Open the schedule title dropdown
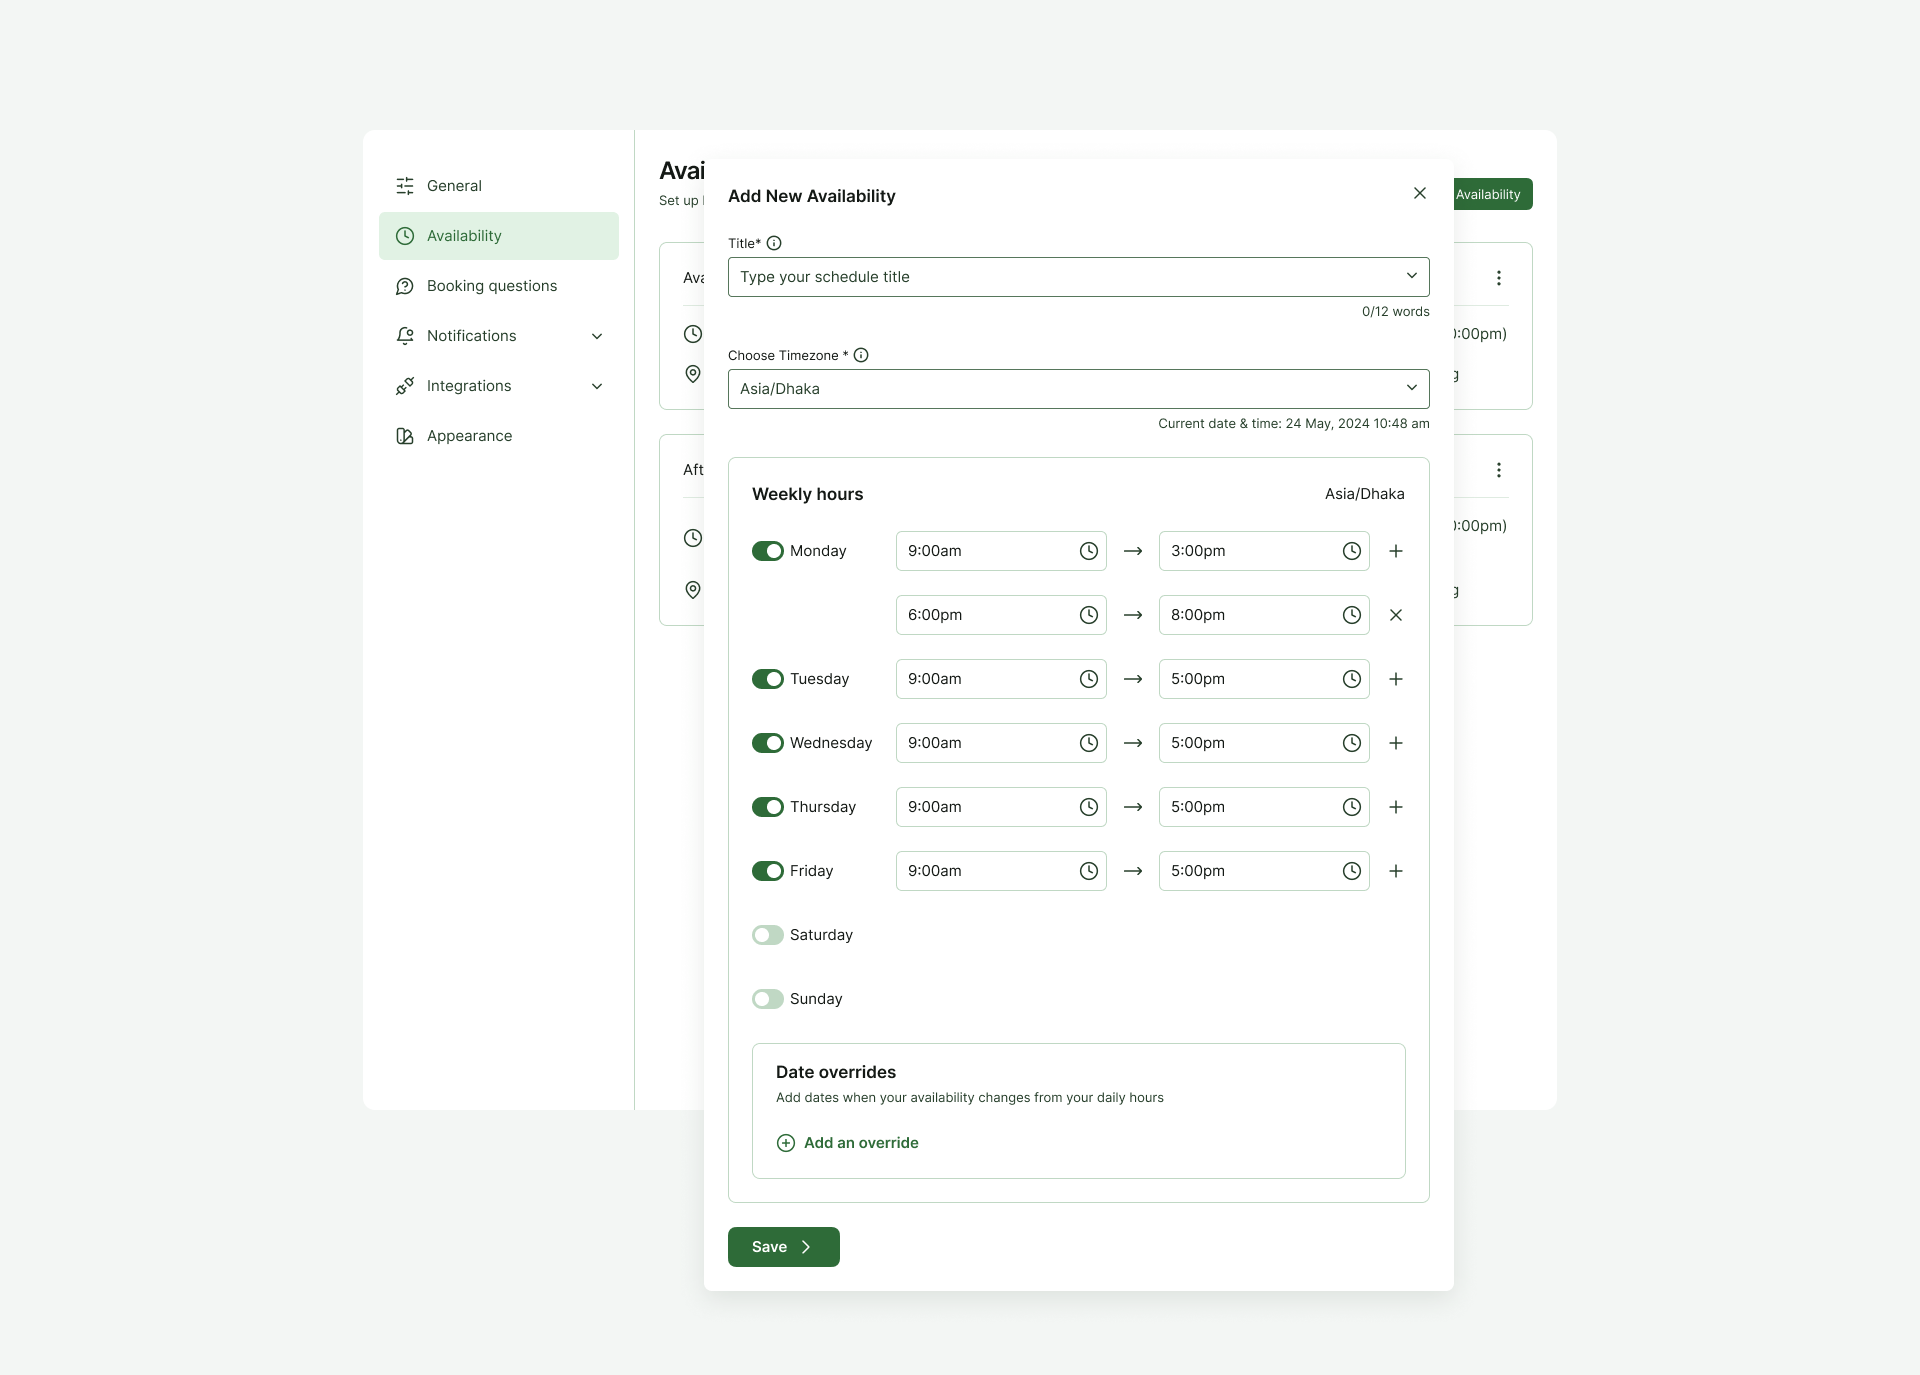Screen dimensions: 1920x1375 (1411, 277)
